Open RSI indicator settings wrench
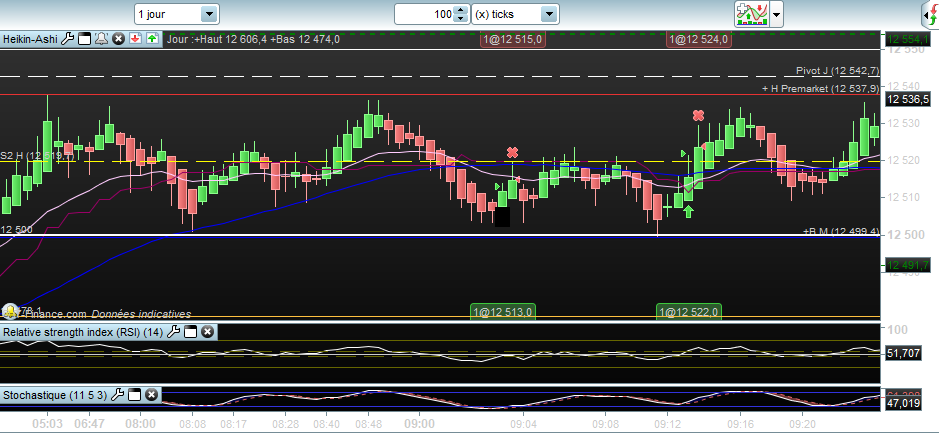The width and height of the screenshot is (939, 433). coord(173,331)
